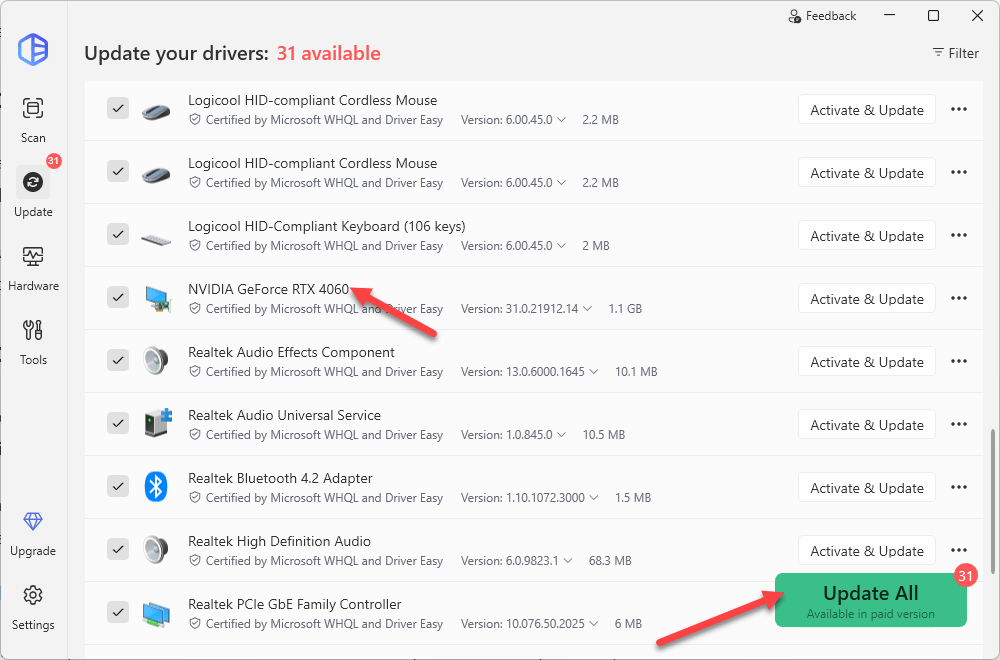Open more options for NVIDIA GeForce RTX 4060
The width and height of the screenshot is (1000, 660).
click(x=958, y=298)
